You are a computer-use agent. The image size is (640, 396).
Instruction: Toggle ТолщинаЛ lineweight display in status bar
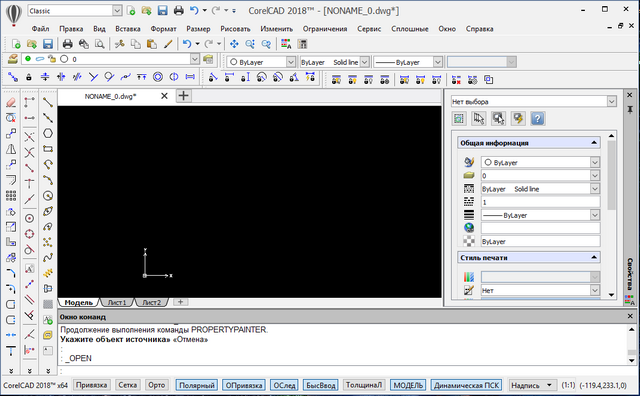364,385
